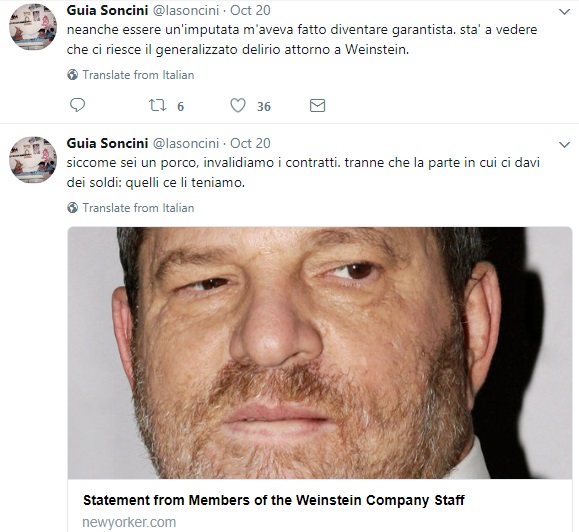Reply to the first tweet about Weinstein

[78, 105]
